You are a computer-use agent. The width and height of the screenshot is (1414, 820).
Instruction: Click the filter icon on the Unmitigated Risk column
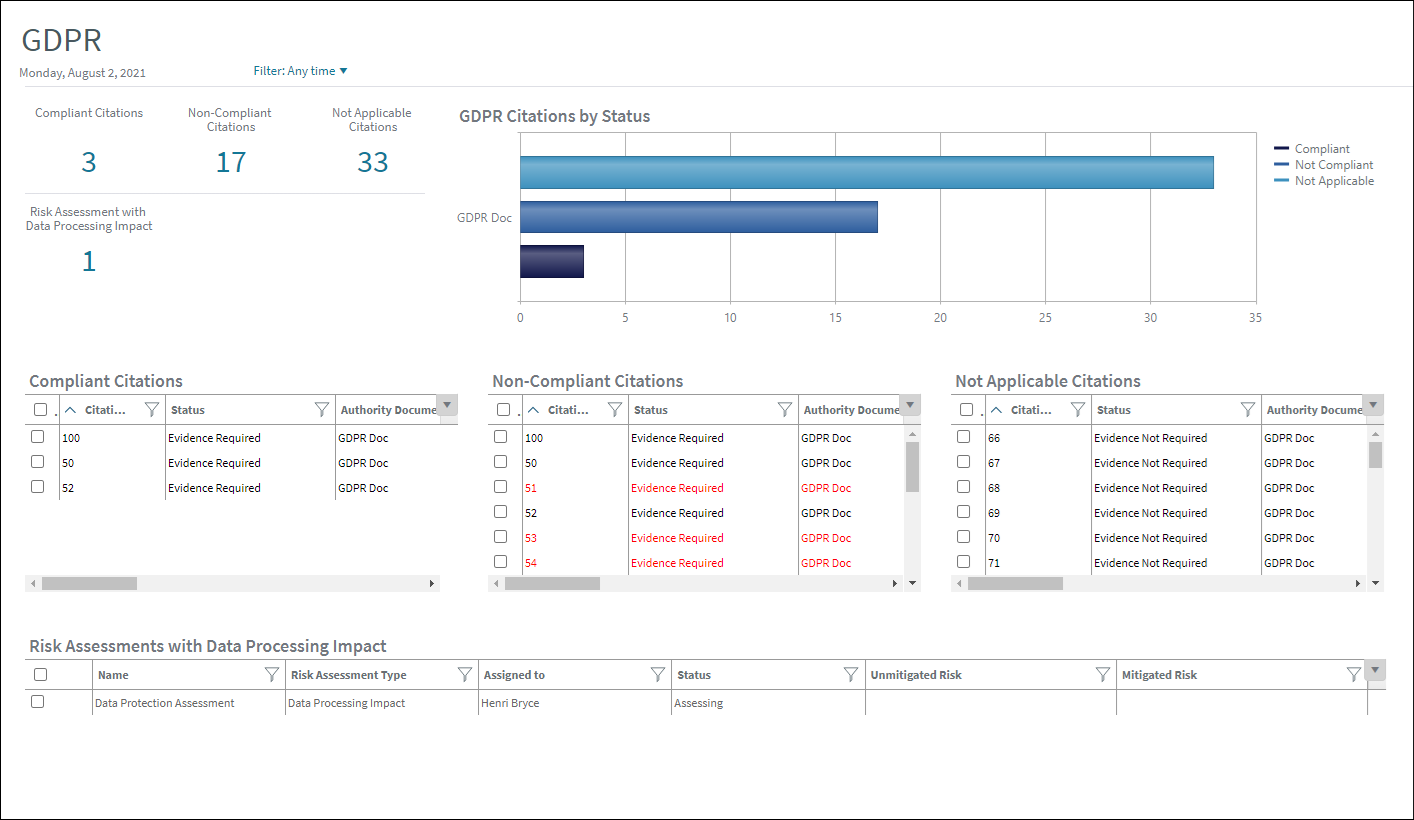(1103, 674)
